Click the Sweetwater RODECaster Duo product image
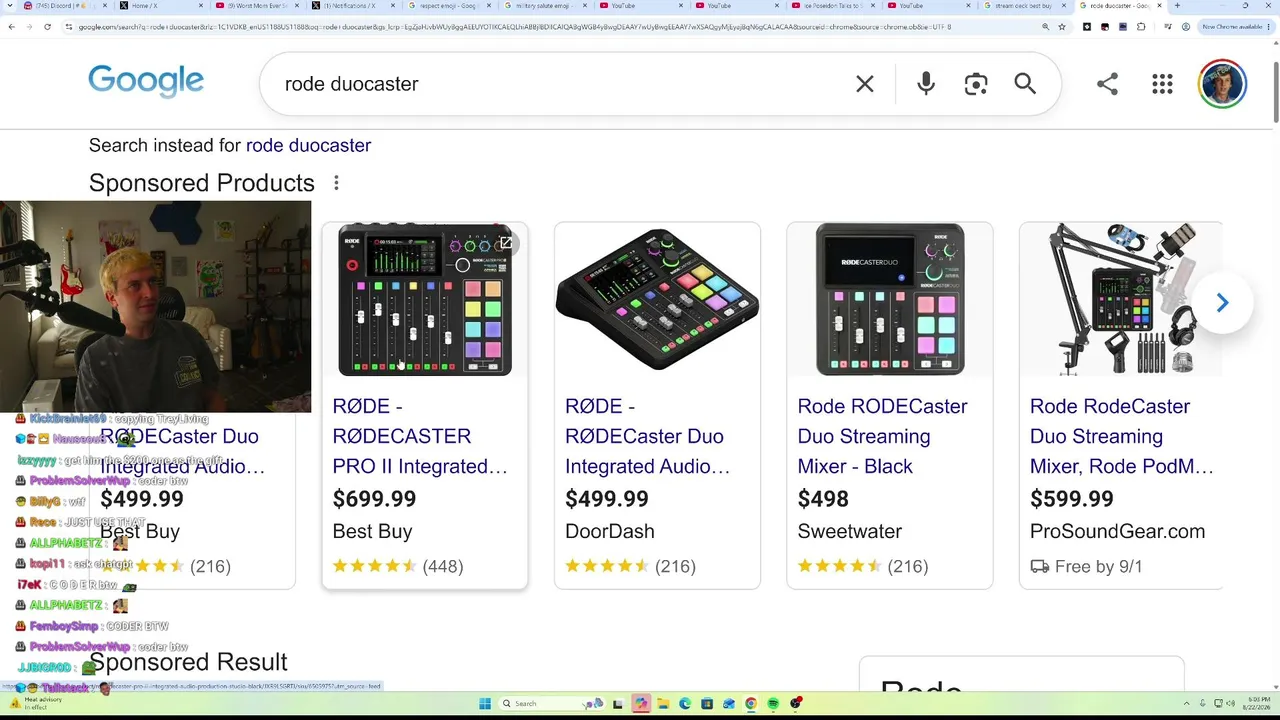1280x720 pixels. point(890,300)
